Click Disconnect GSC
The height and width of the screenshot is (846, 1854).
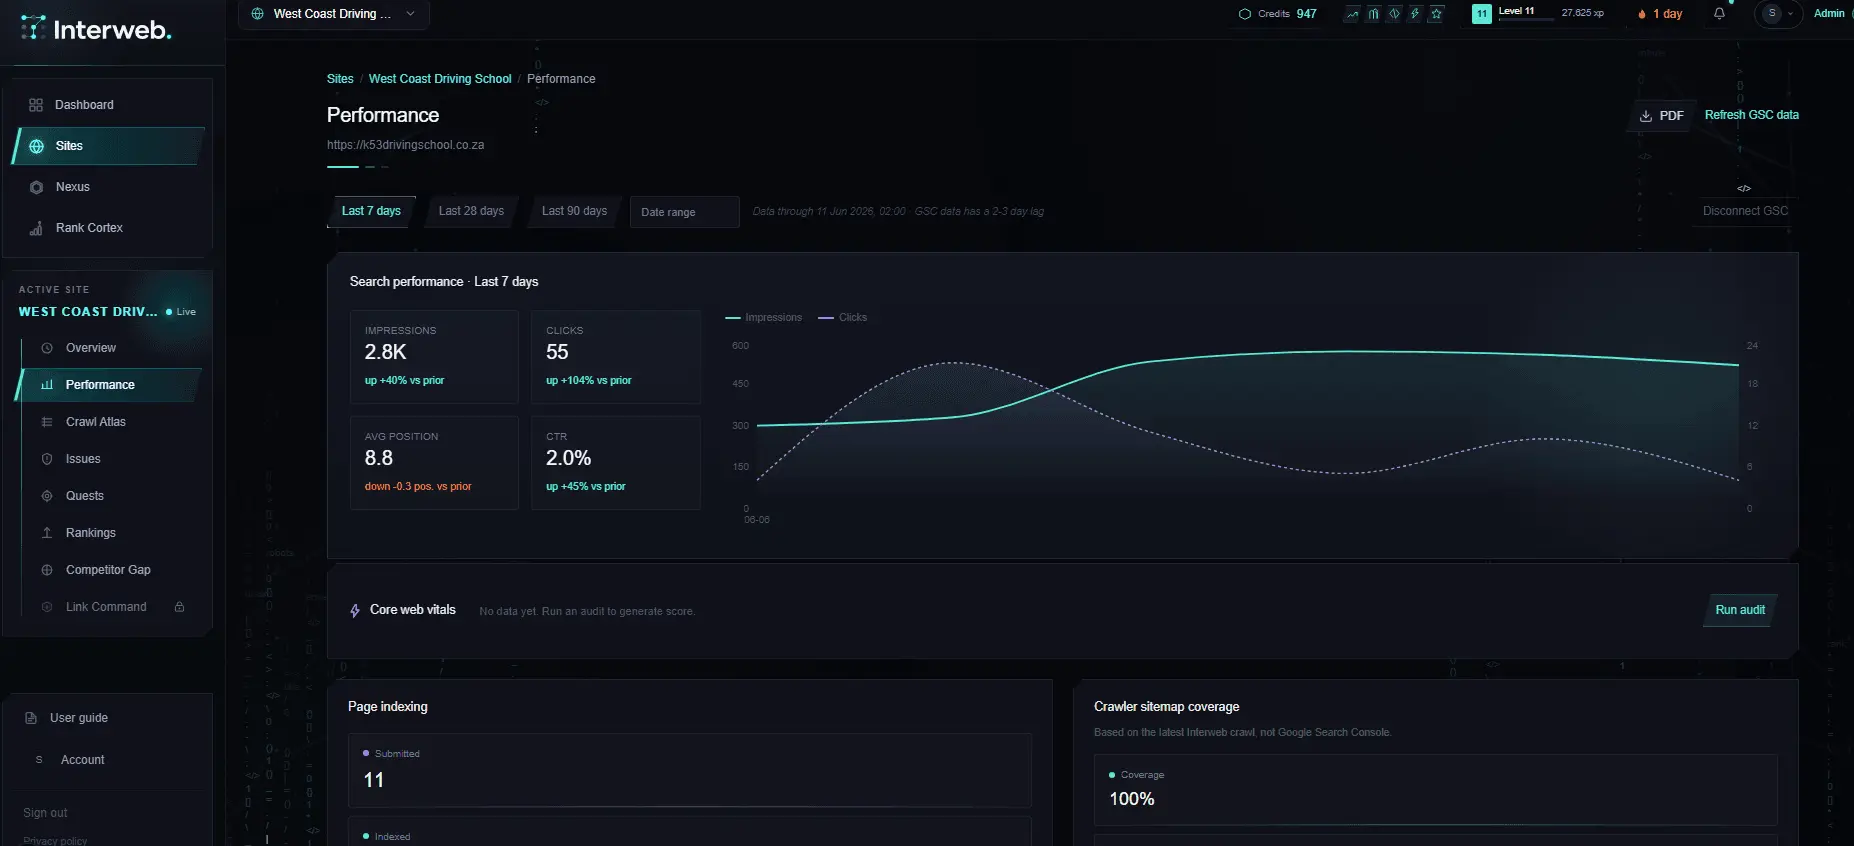(1745, 211)
